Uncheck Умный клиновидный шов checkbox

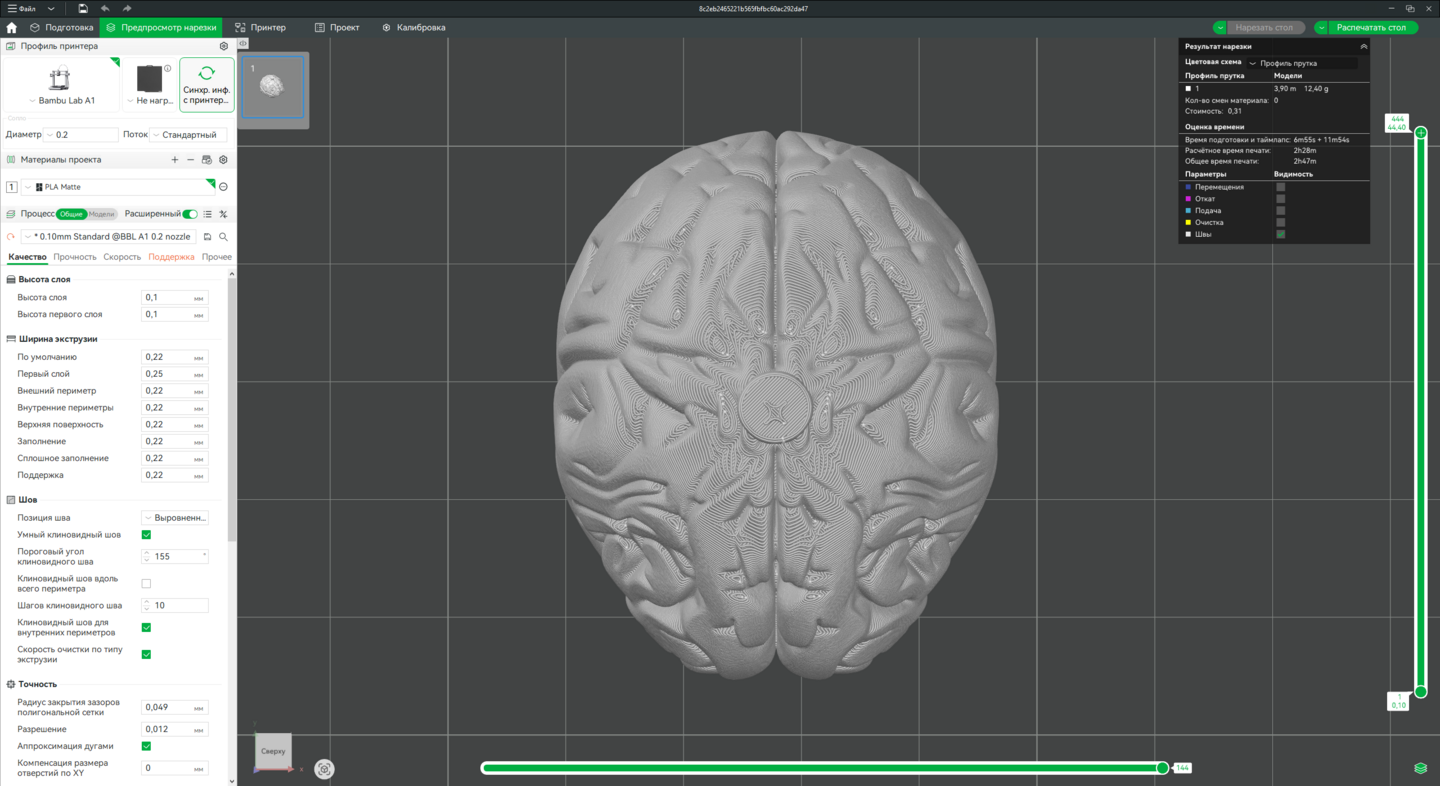pos(146,535)
